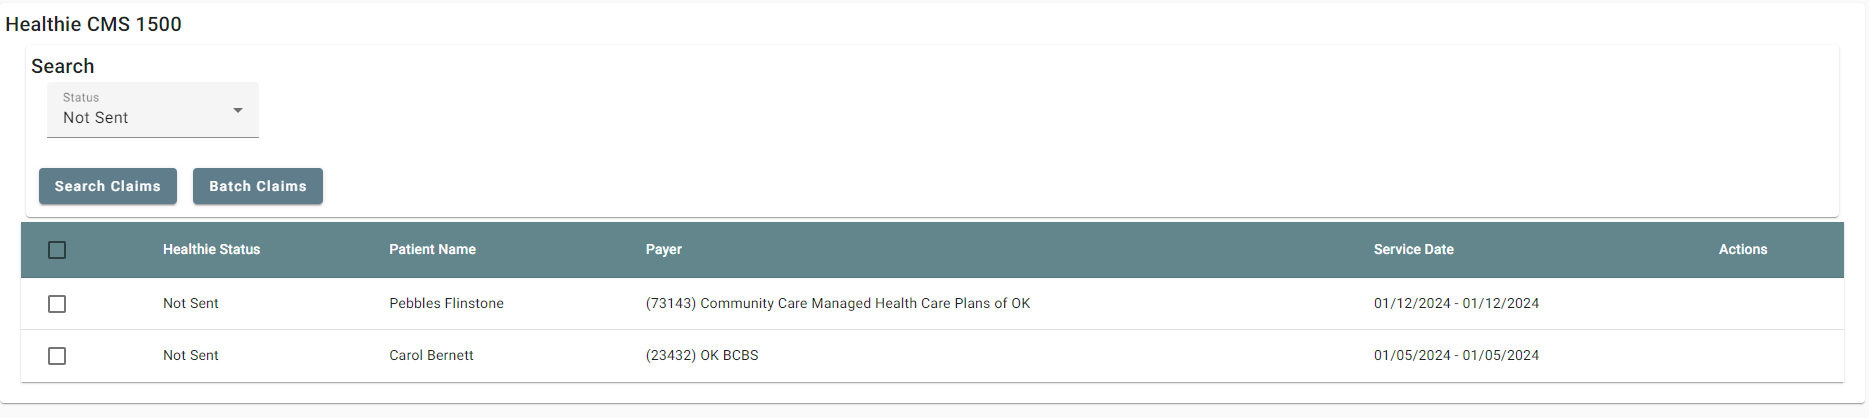Click the Healthie CMS 1500 page title
This screenshot has width=1870, height=418.
tap(93, 24)
